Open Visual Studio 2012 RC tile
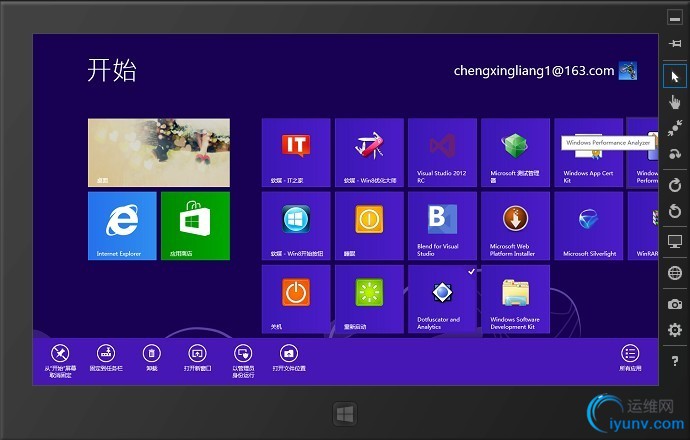 (x=442, y=153)
